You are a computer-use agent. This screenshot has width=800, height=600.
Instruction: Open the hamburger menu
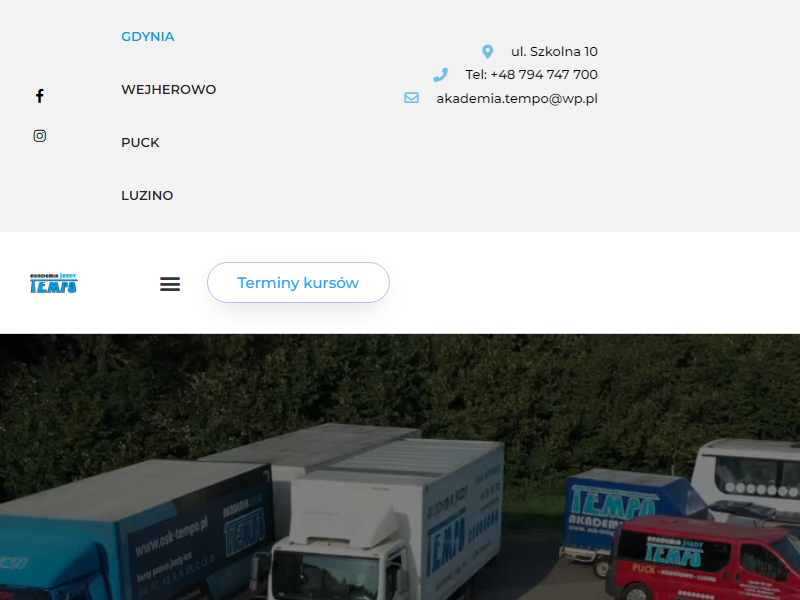click(170, 284)
